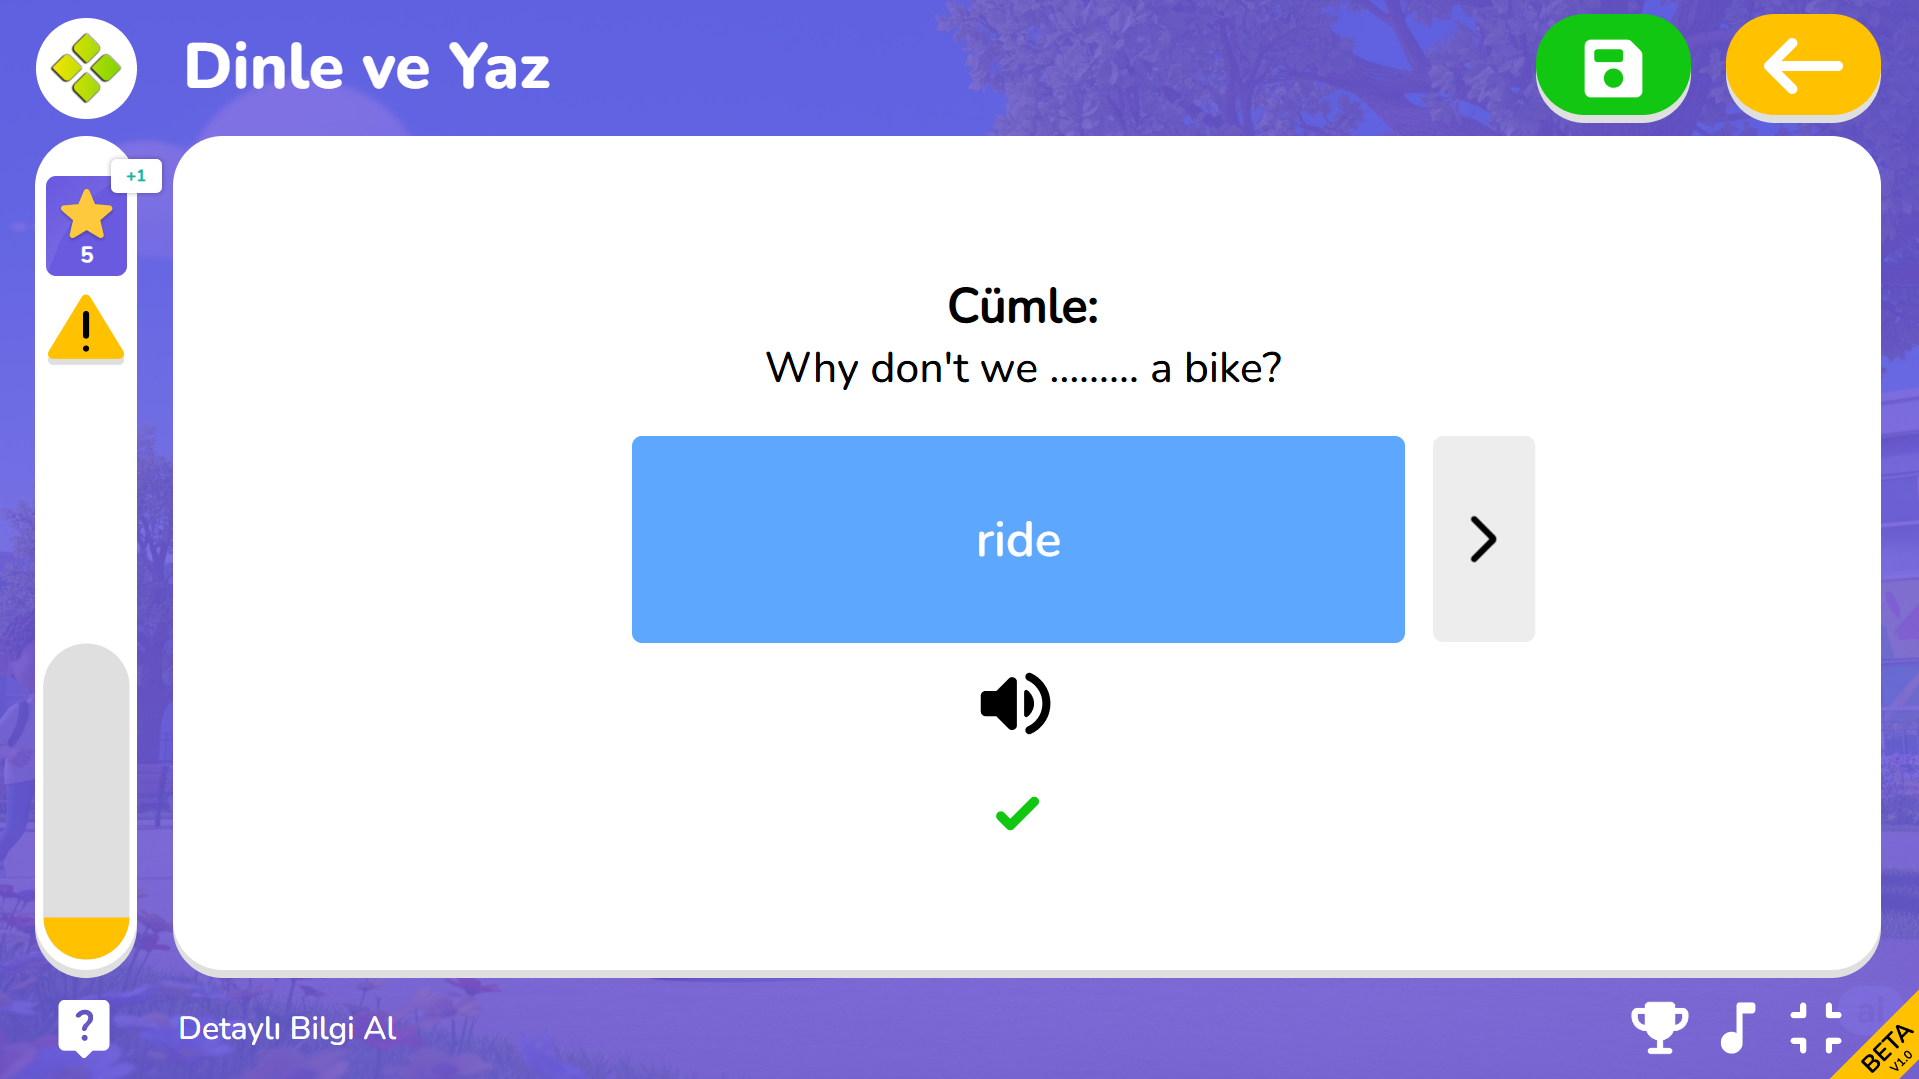Click the vertical yellow progress bar

86,801
